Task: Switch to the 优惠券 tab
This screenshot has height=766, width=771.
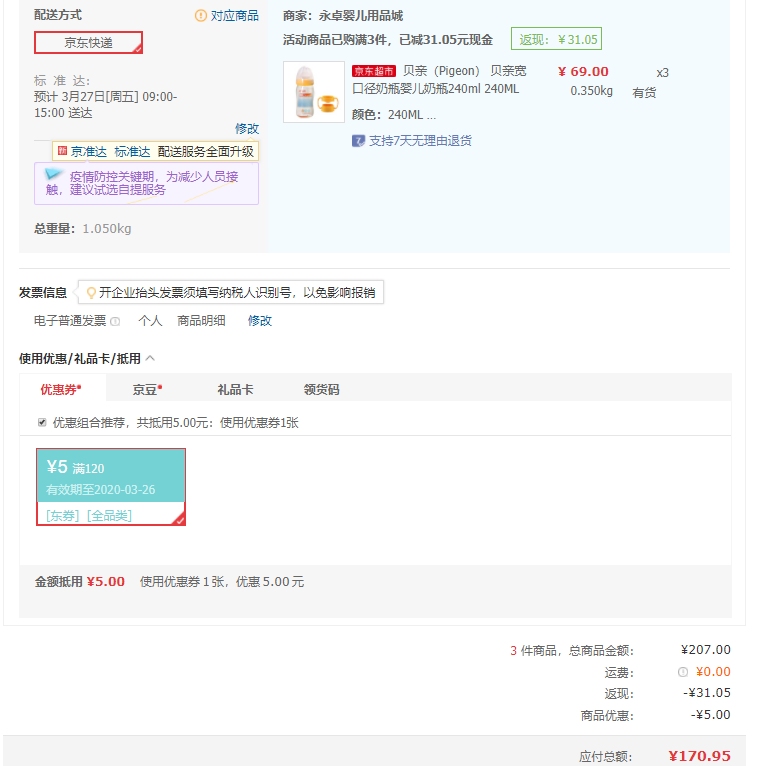Action: pos(61,389)
